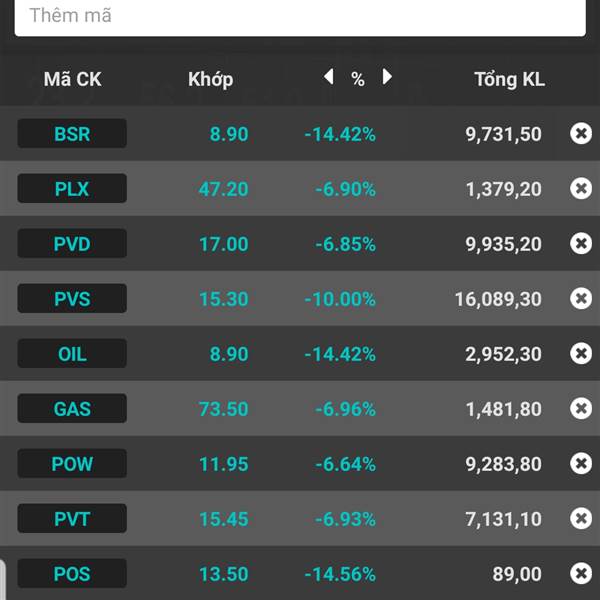Image resolution: width=600 pixels, height=600 pixels.
Task: Delete POW row with X icon
Action: 581,463
